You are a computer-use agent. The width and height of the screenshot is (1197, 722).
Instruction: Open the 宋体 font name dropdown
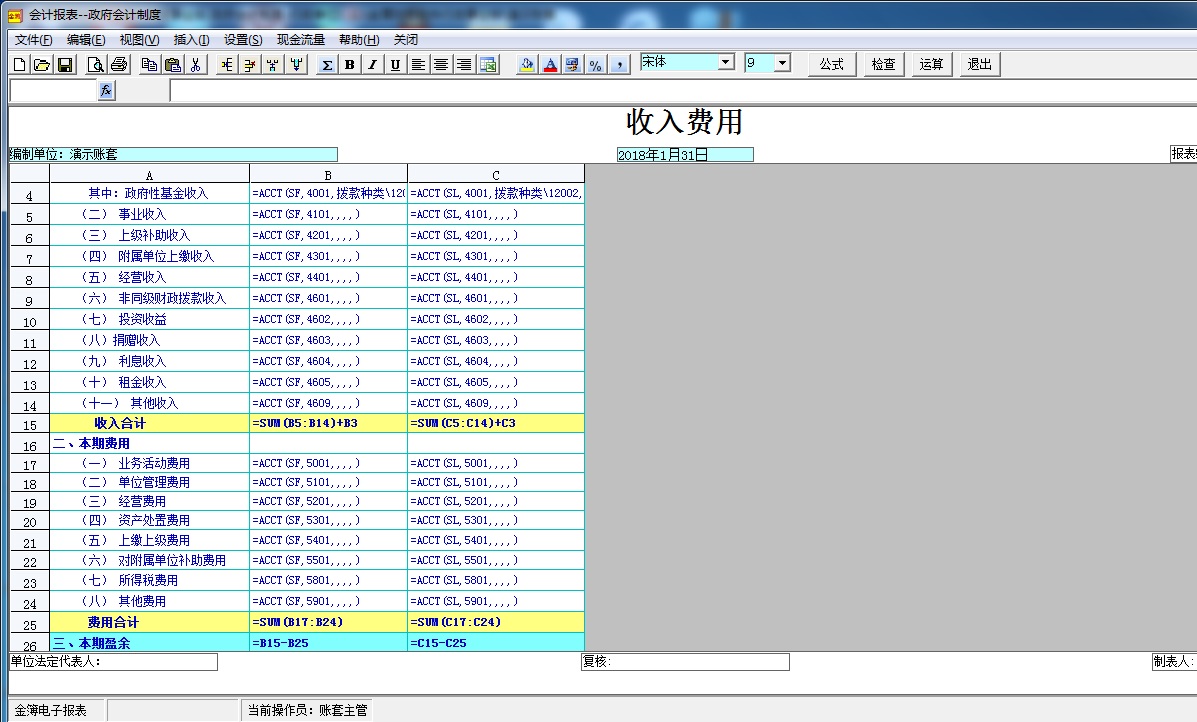pos(726,63)
